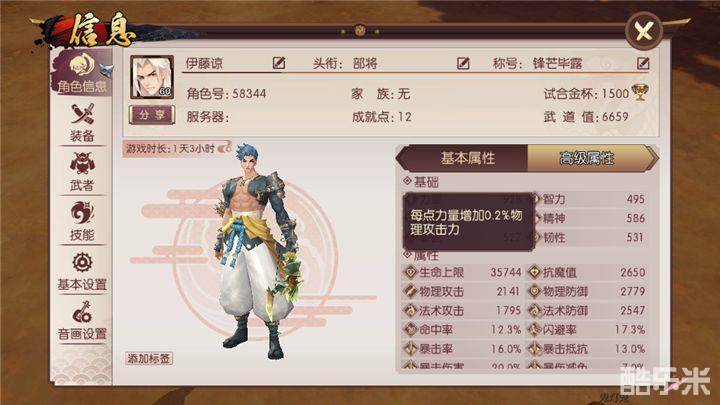Close the 信息 panel with X

643,31
